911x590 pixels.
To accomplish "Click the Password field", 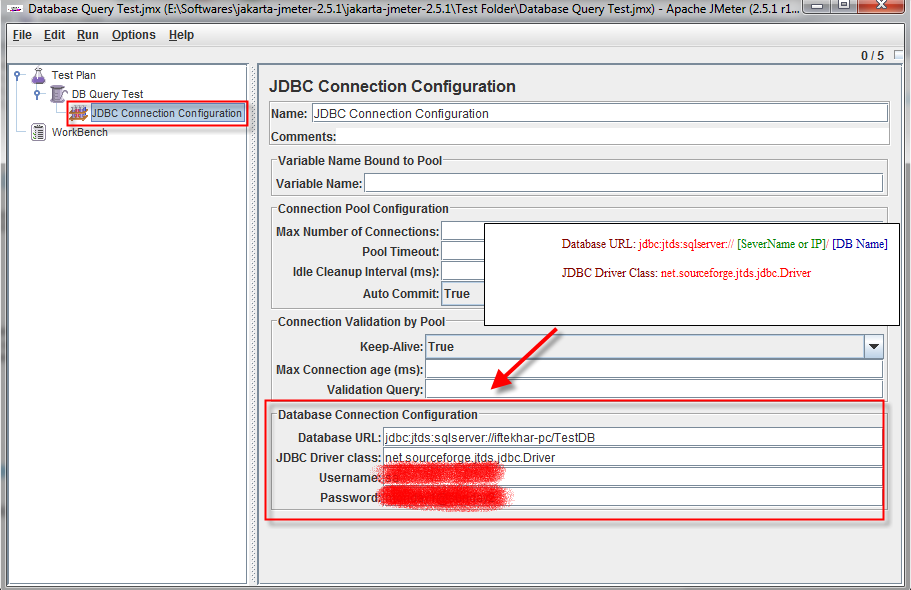I will [633, 498].
